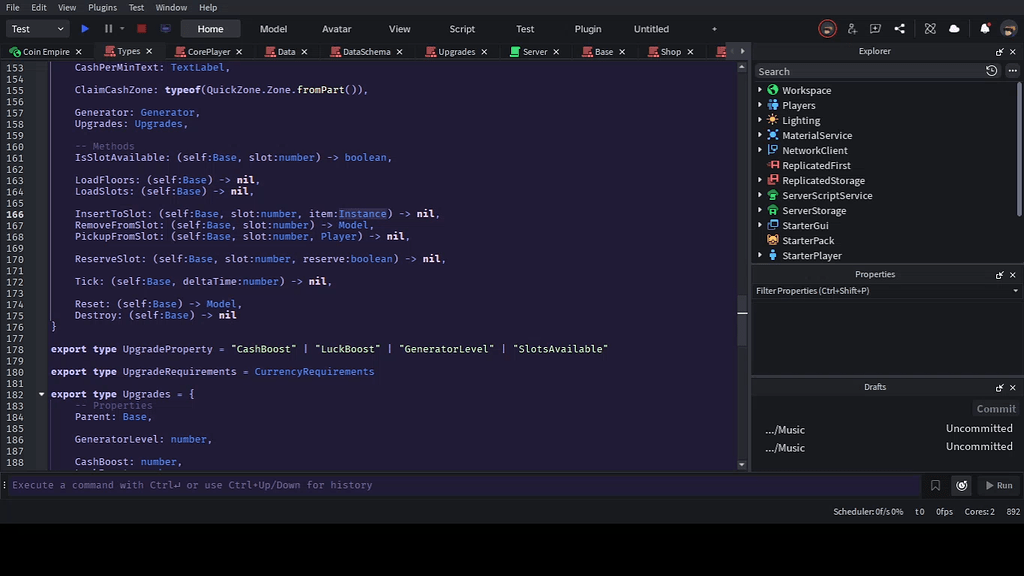This screenshot has width=1024, height=576.
Task: Open the notifications bell
Action: click(x=985, y=29)
